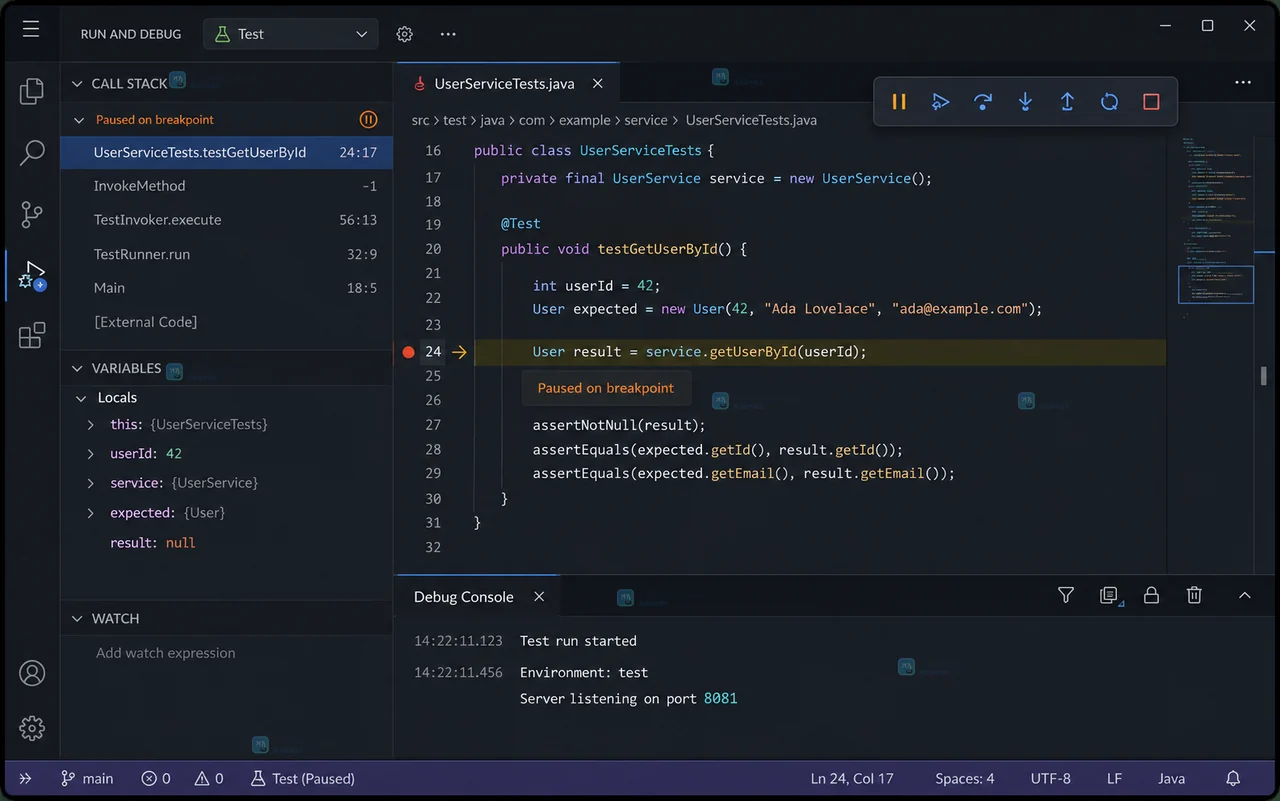Open launch configuration settings gear
The width and height of the screenshot is (1280, 801).
click(x=404, y=34)
